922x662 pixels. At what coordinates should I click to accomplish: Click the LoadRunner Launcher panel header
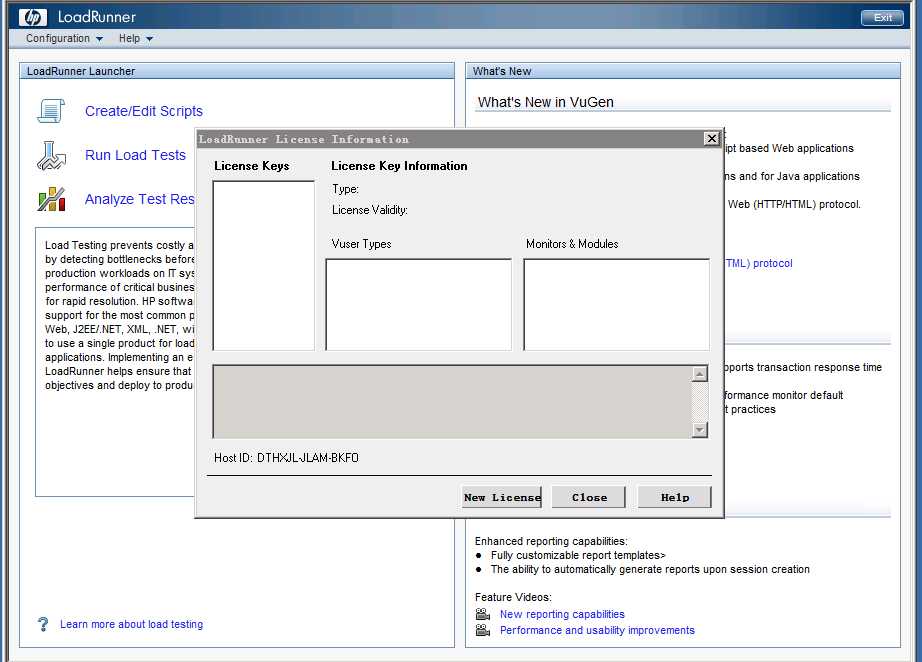click(x=237, y=71)
